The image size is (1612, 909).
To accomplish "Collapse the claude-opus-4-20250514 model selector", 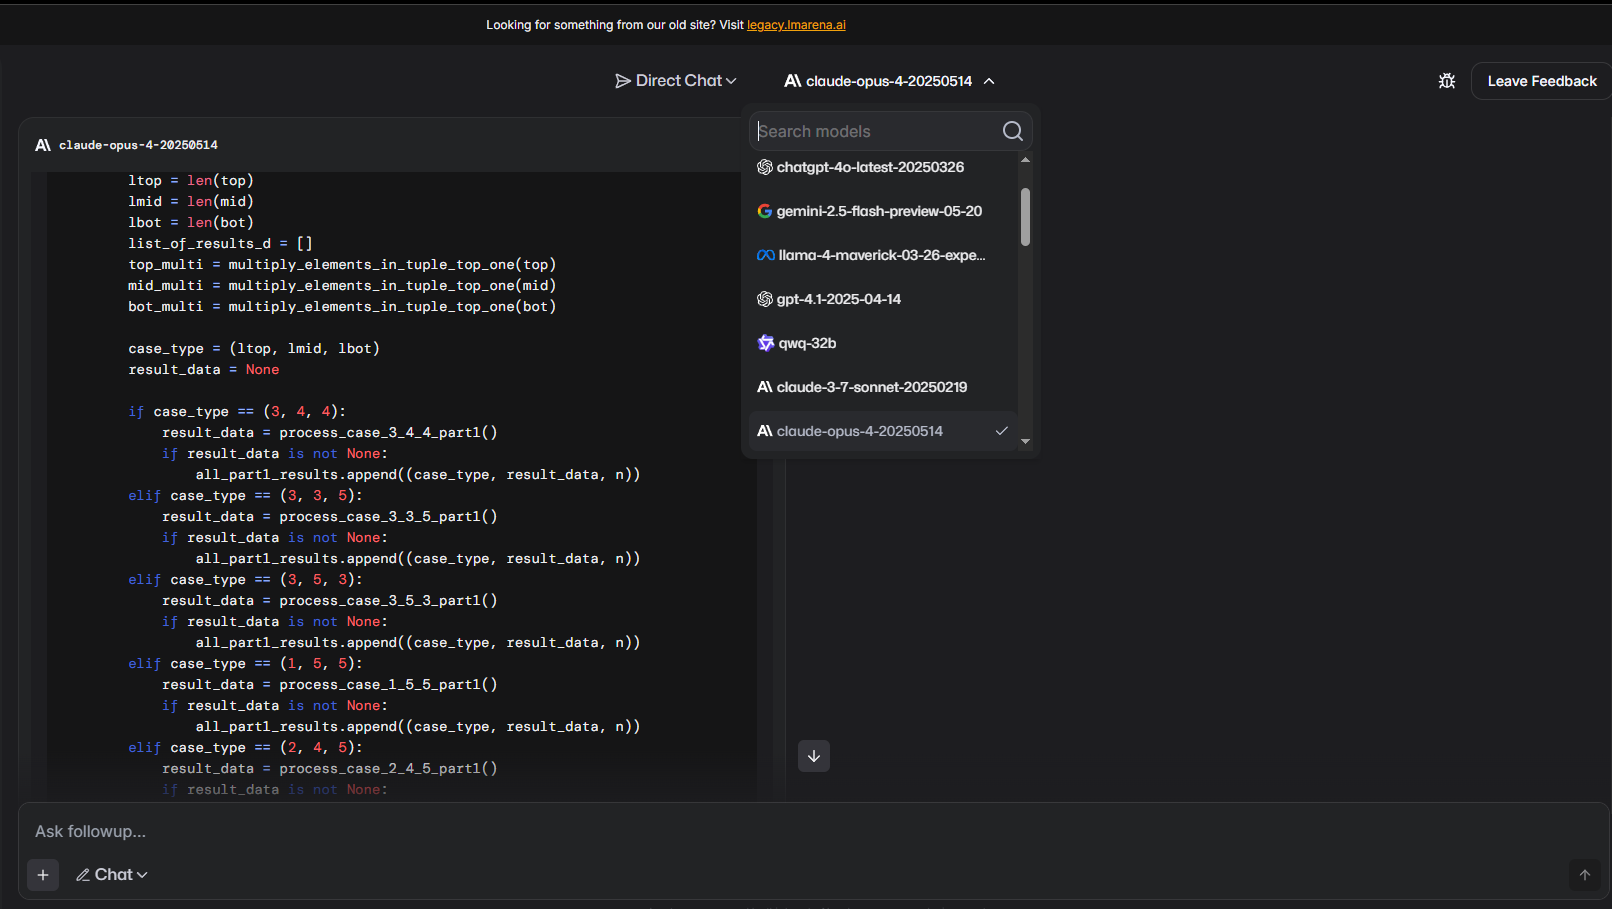I will tap(889, 81).
